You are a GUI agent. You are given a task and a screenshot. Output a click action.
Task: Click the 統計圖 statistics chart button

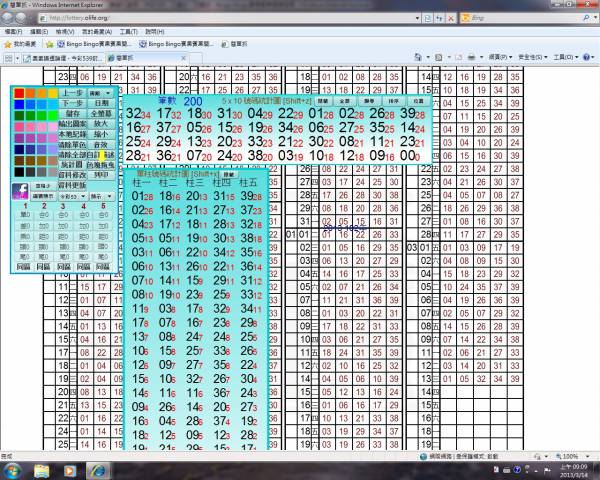tap(72, 166)
